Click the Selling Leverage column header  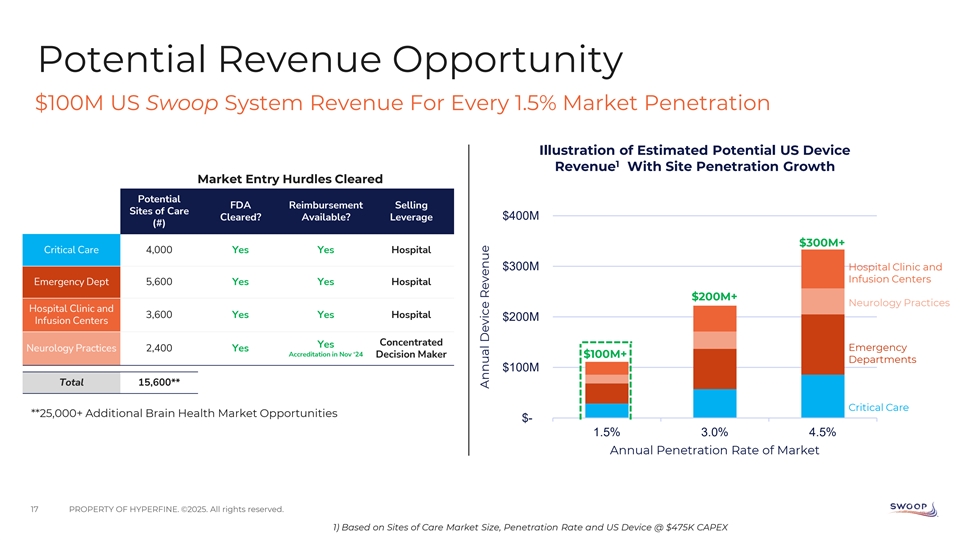(412, 211)
